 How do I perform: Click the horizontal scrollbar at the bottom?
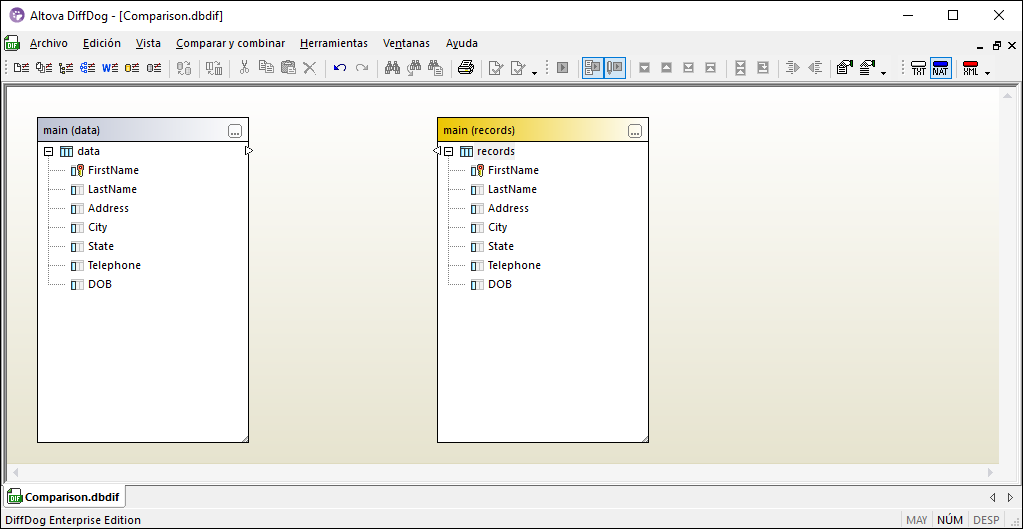(x=500, y=472)
